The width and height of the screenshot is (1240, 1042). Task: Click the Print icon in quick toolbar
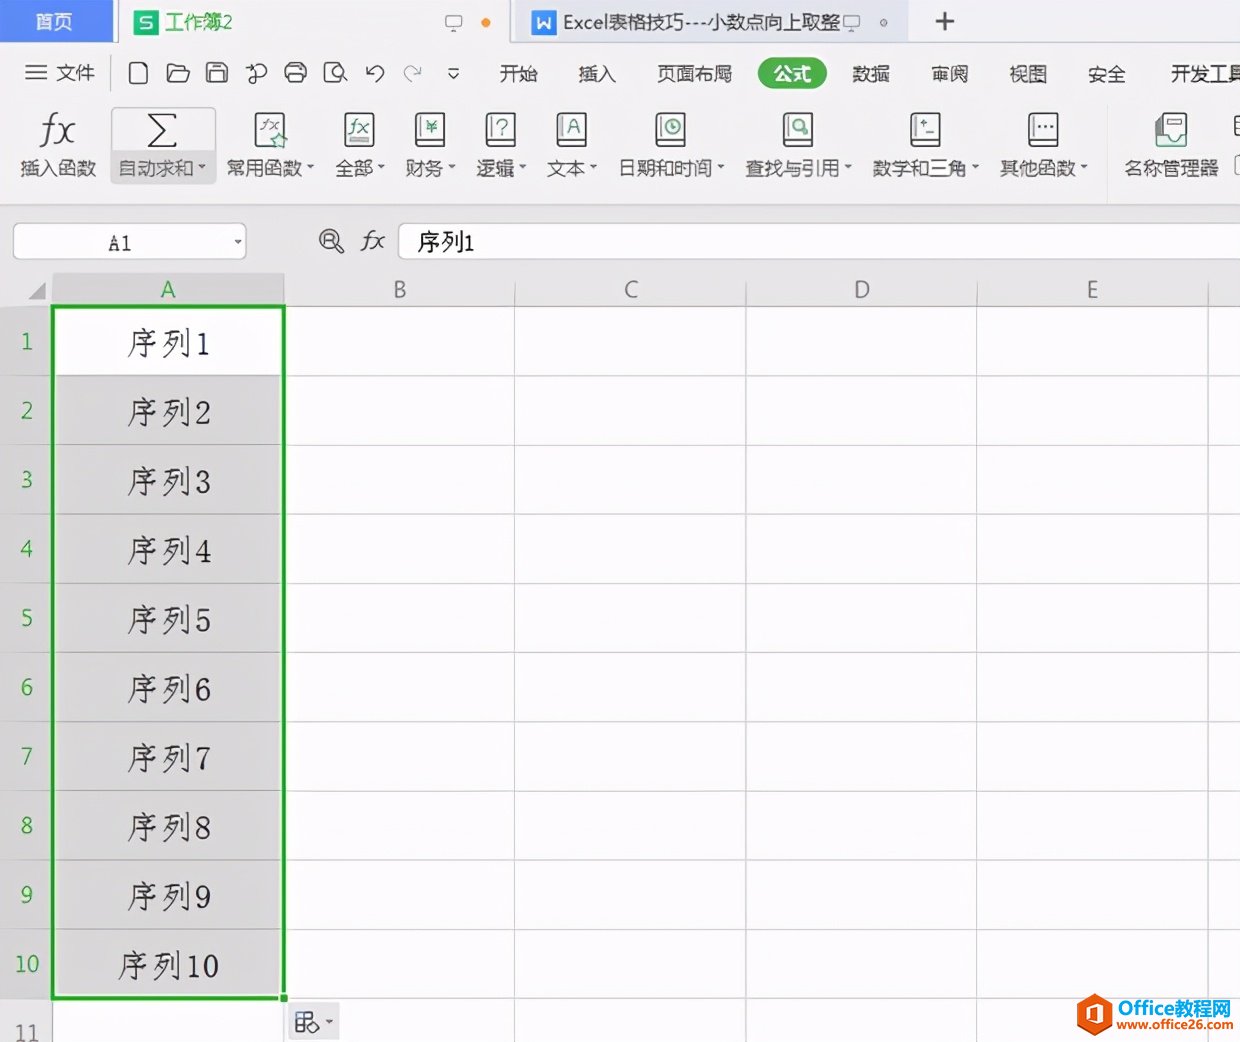[295, 73]
